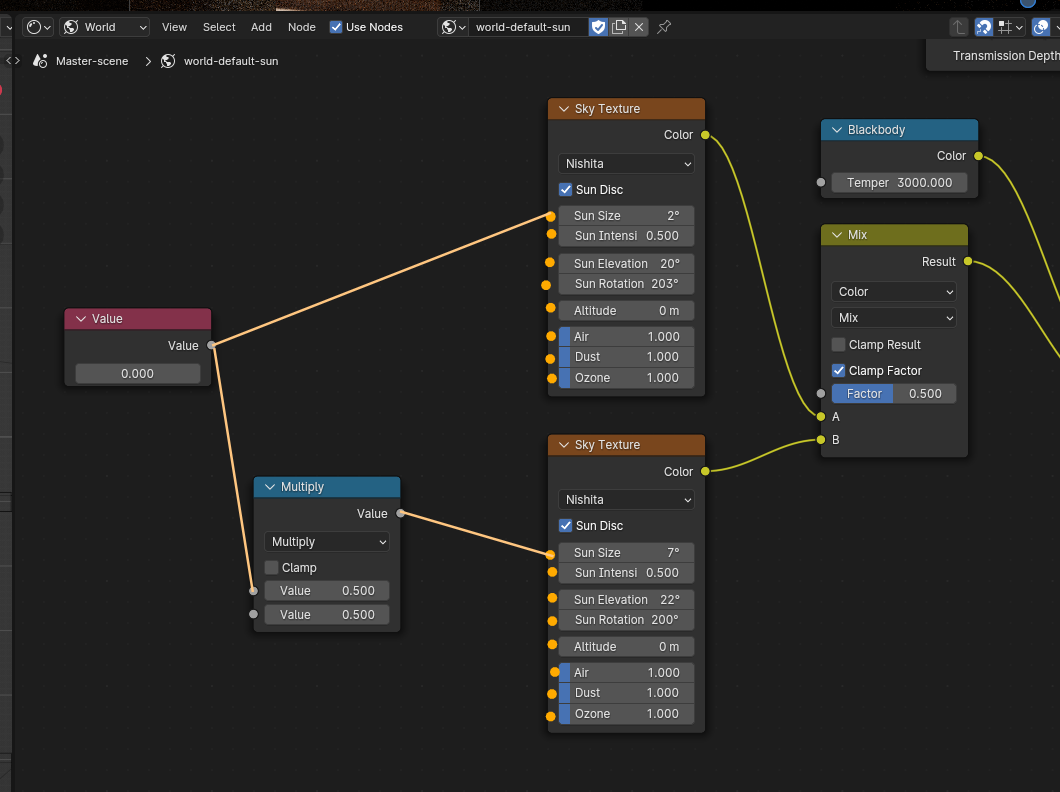The image size is (1060, 792).
Task: Collapse the Multiply node
Action: pyautogui.click(x=270, y=487)
